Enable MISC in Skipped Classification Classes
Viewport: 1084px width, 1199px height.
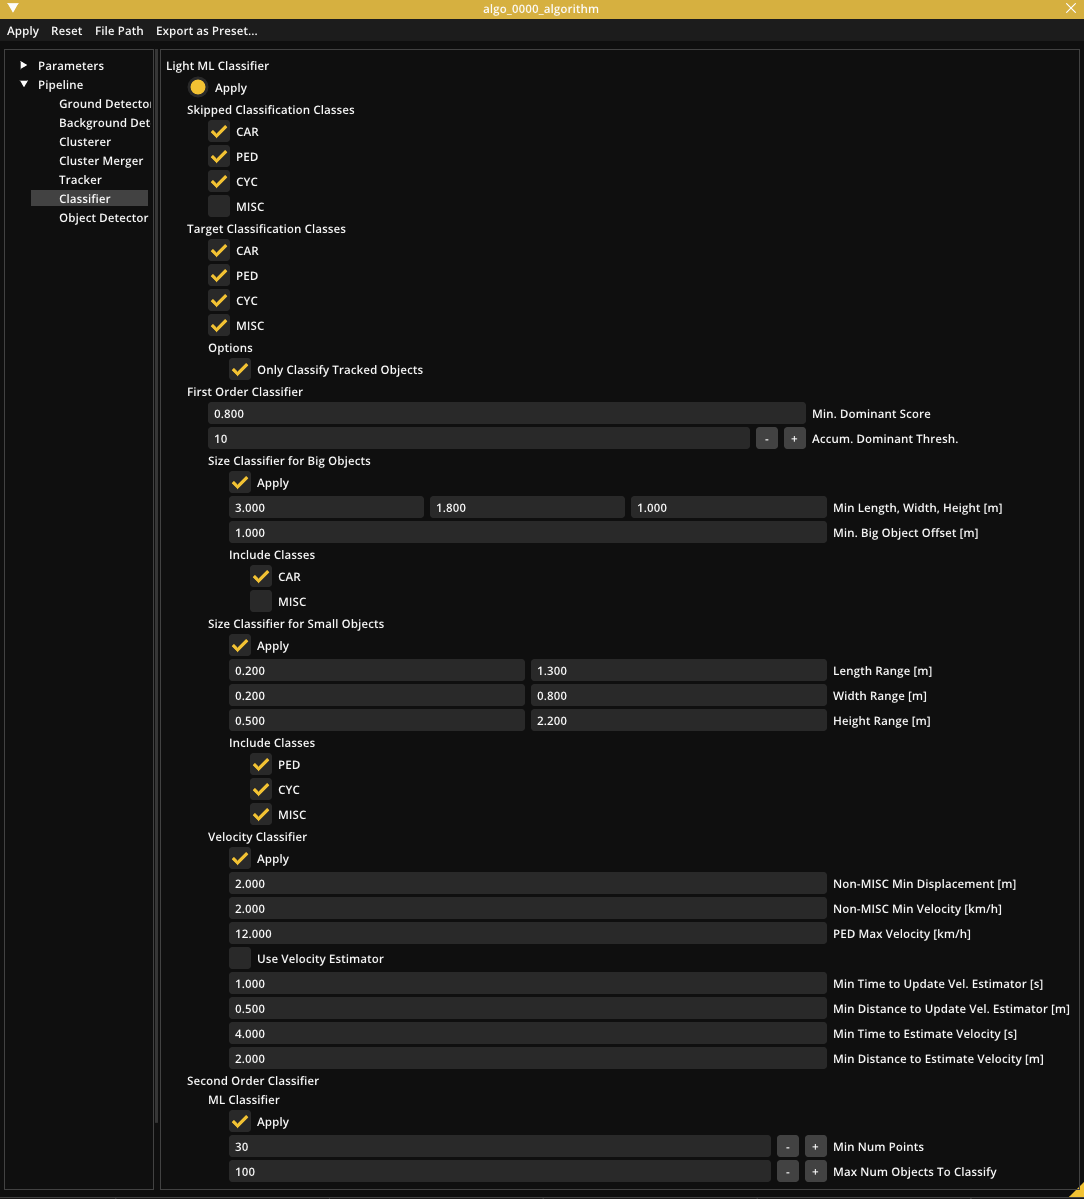pyautogui.click(x=219, y=207)
